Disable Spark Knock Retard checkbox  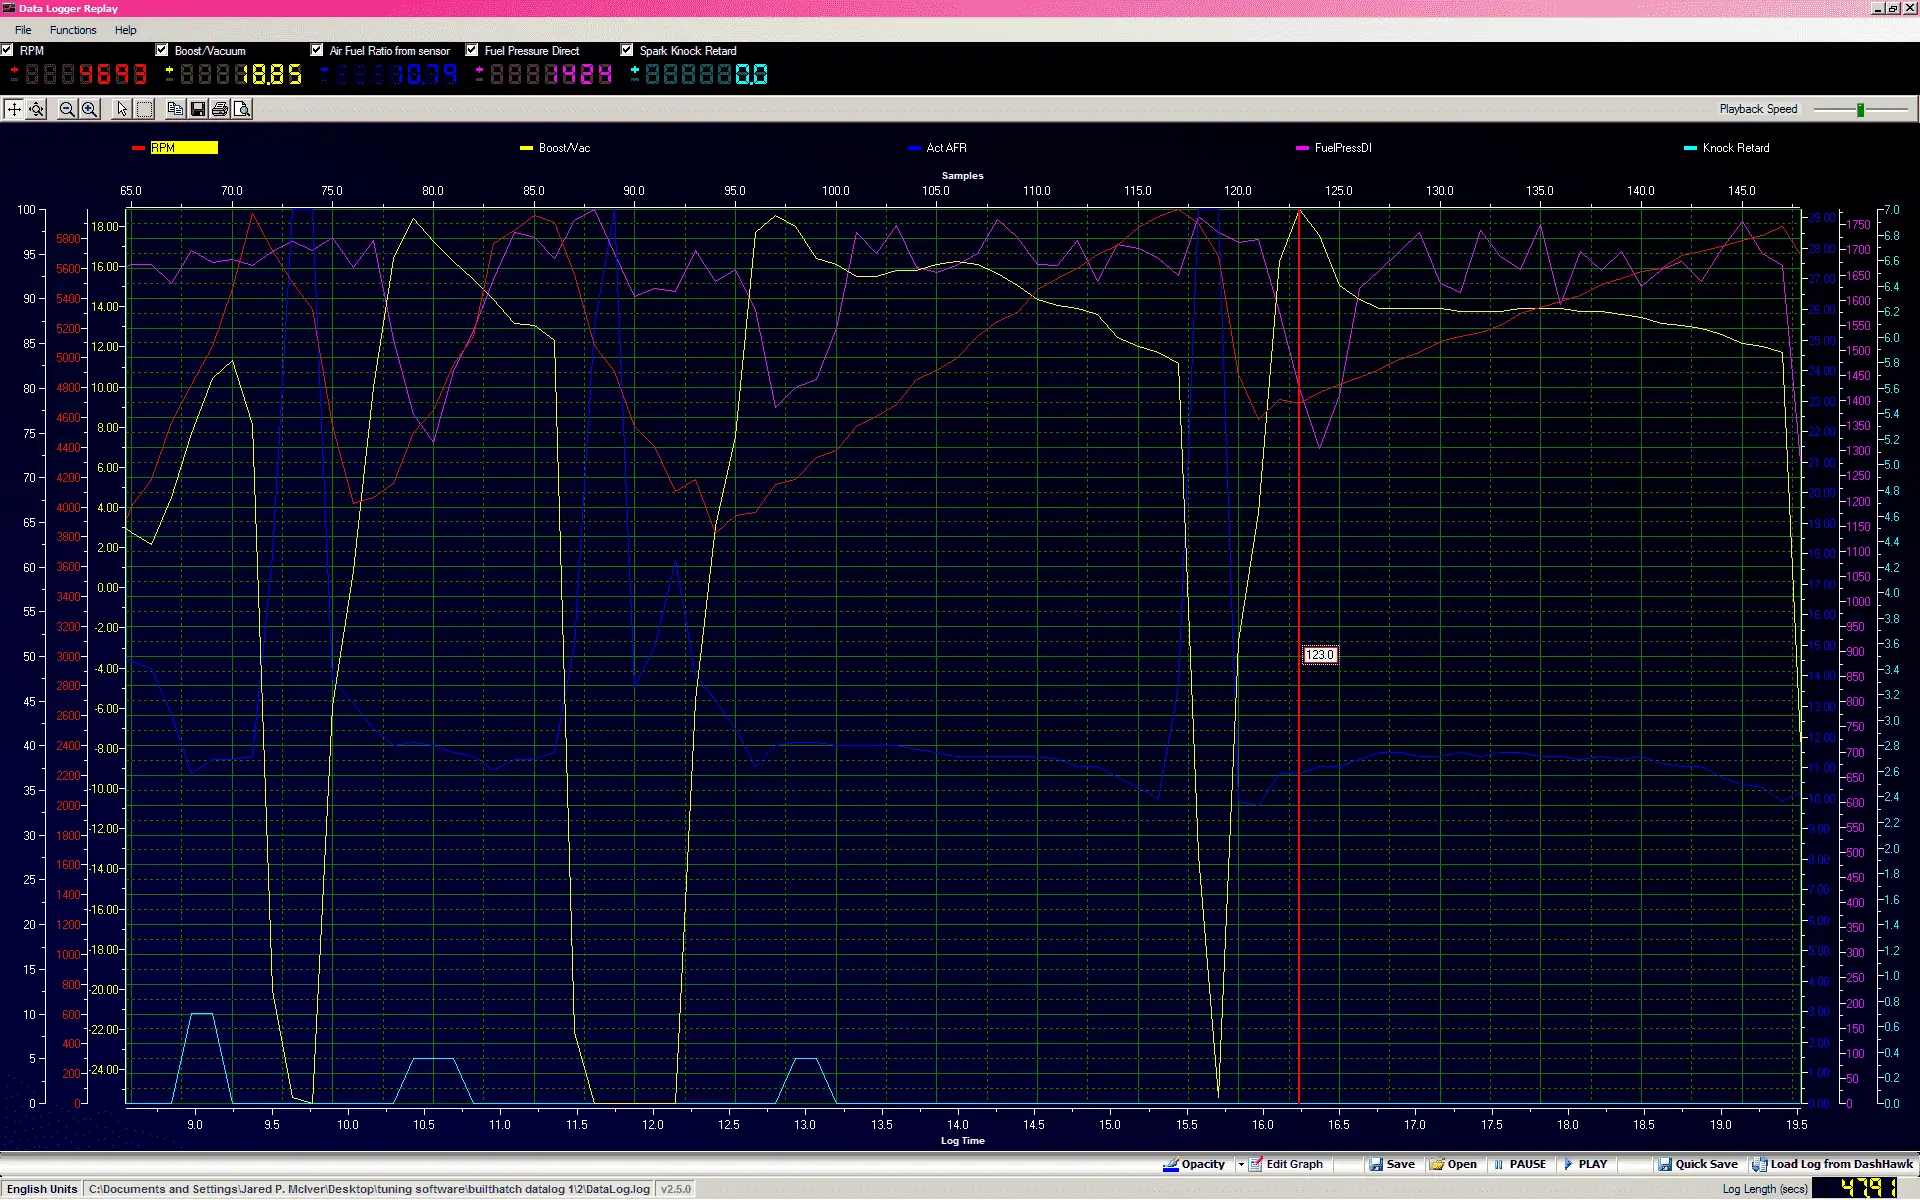[x=627, y=50]
